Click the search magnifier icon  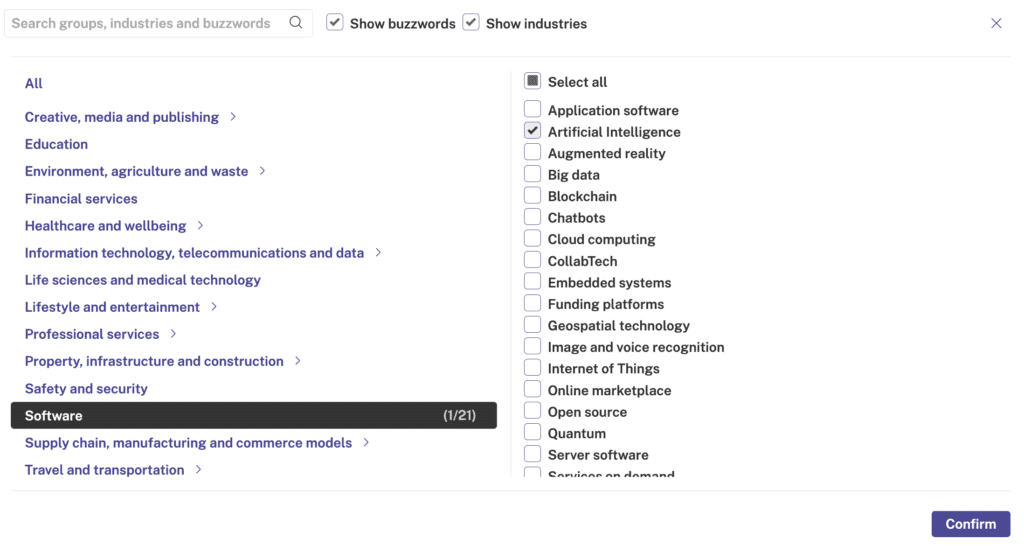click(x=296, y=23)
